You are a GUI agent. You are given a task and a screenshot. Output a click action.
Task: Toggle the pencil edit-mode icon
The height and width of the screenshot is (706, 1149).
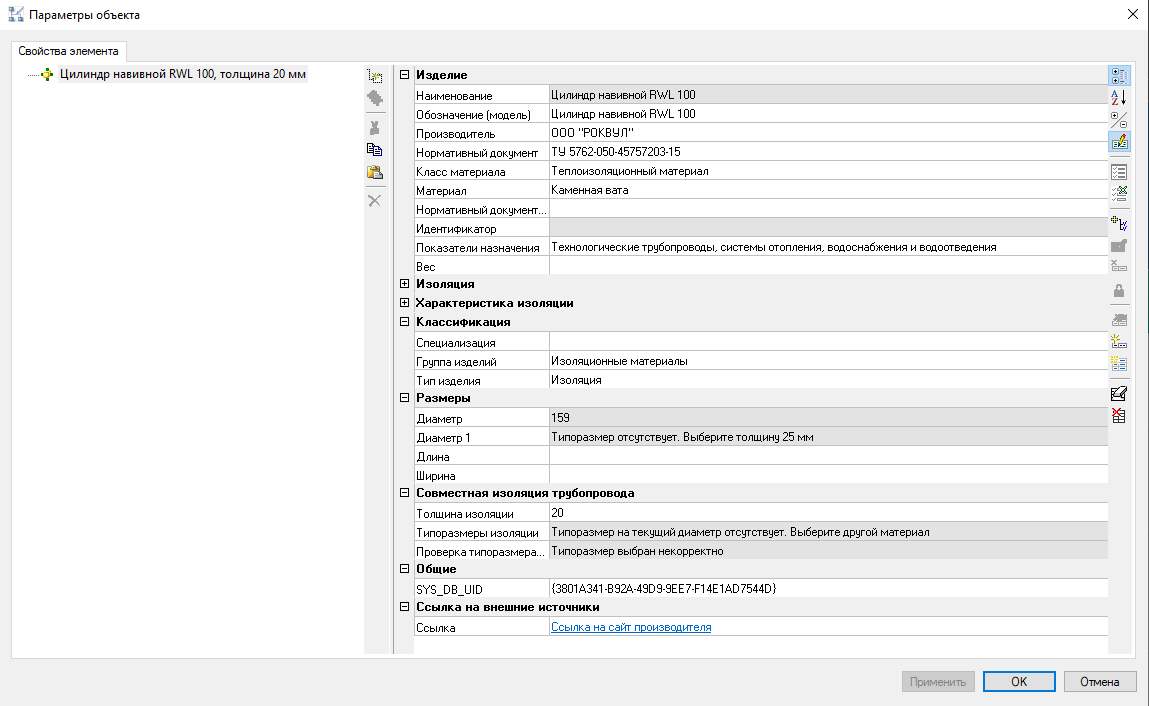tap(1119, 141)
